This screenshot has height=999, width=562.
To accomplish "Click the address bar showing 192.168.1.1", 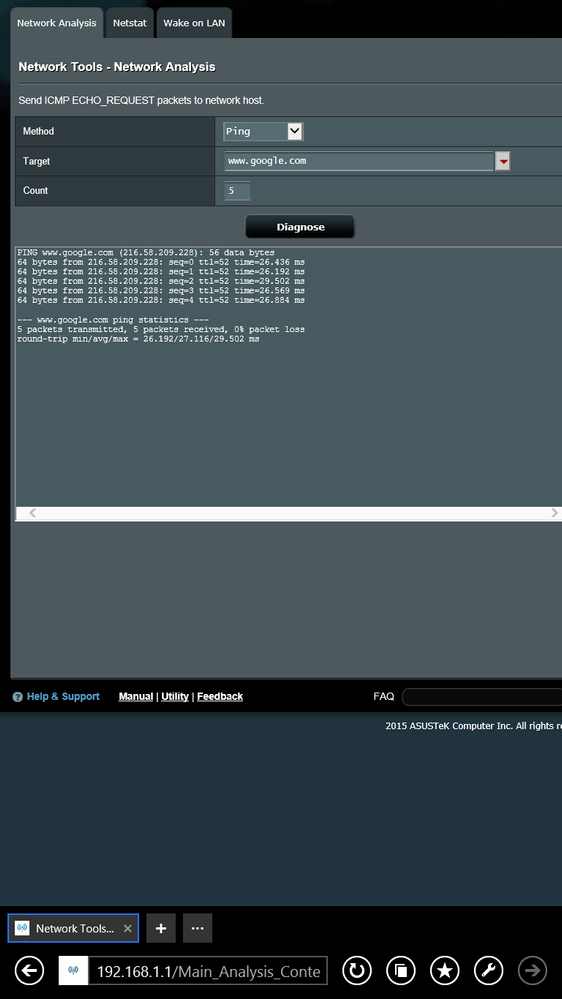I will click(208, 971).
